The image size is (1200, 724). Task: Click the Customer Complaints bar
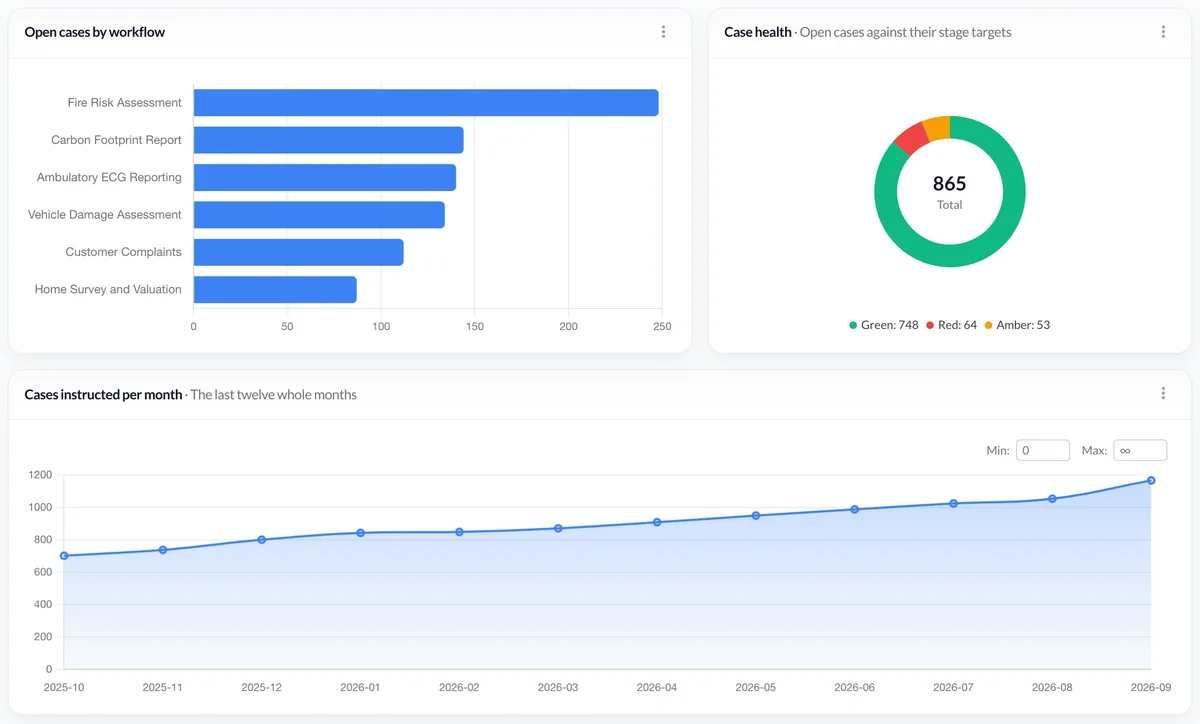point(299,252)
